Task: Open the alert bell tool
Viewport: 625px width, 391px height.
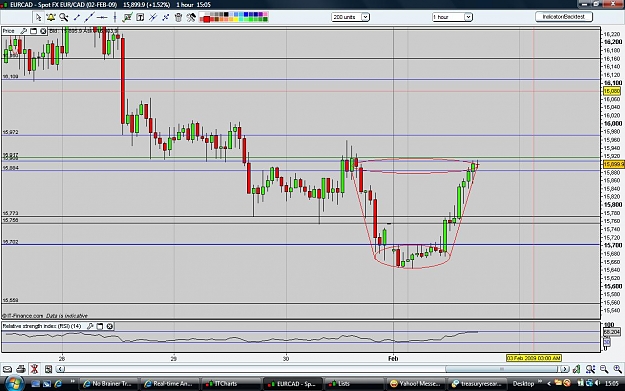Action: tap(51, 17)
